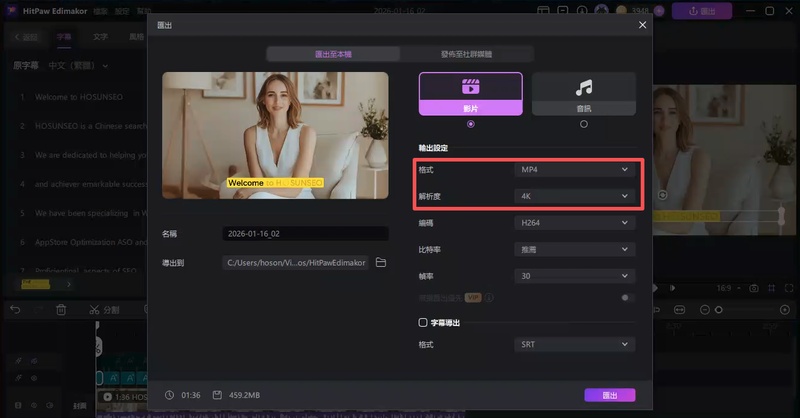Click the timeline zoom slider handle
This screenshot has height=418, width=800.
[x=718, y=310]
